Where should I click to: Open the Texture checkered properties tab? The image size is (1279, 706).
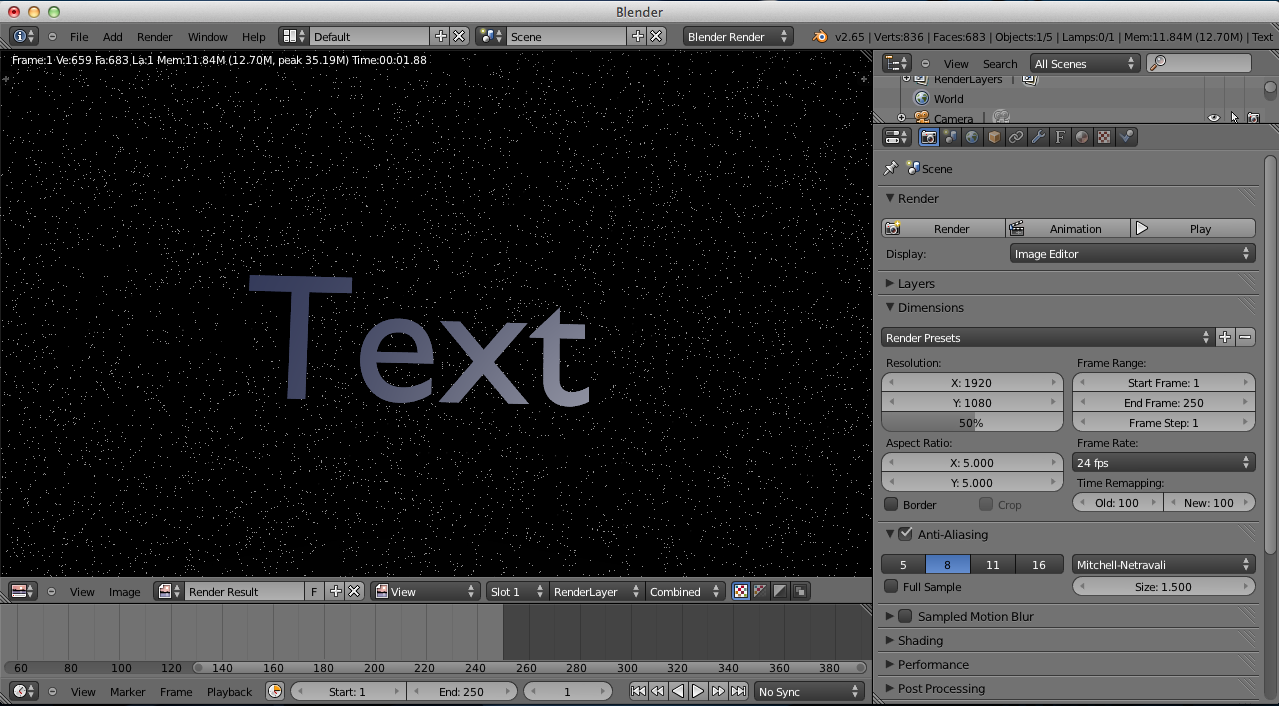coord(1103,137)
